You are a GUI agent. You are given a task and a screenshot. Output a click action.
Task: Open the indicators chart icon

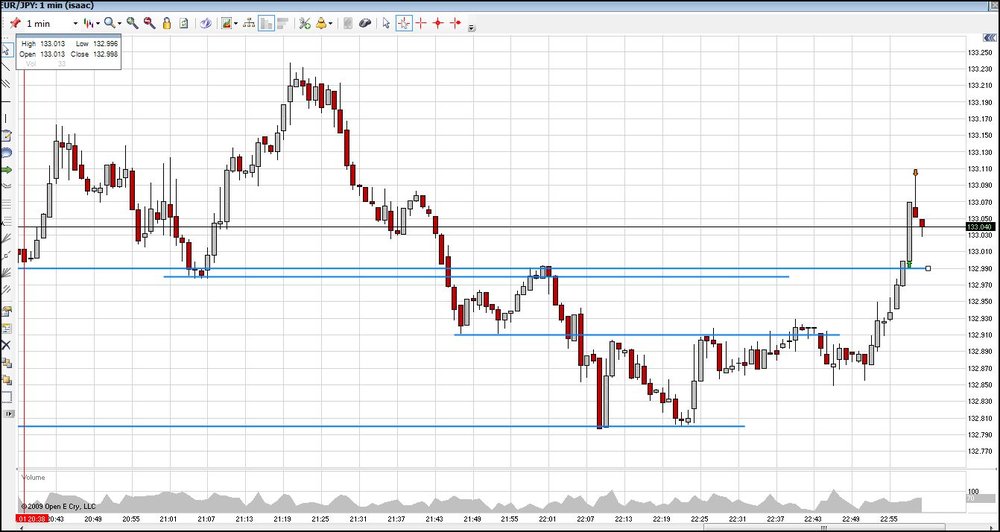pos(226,24)
